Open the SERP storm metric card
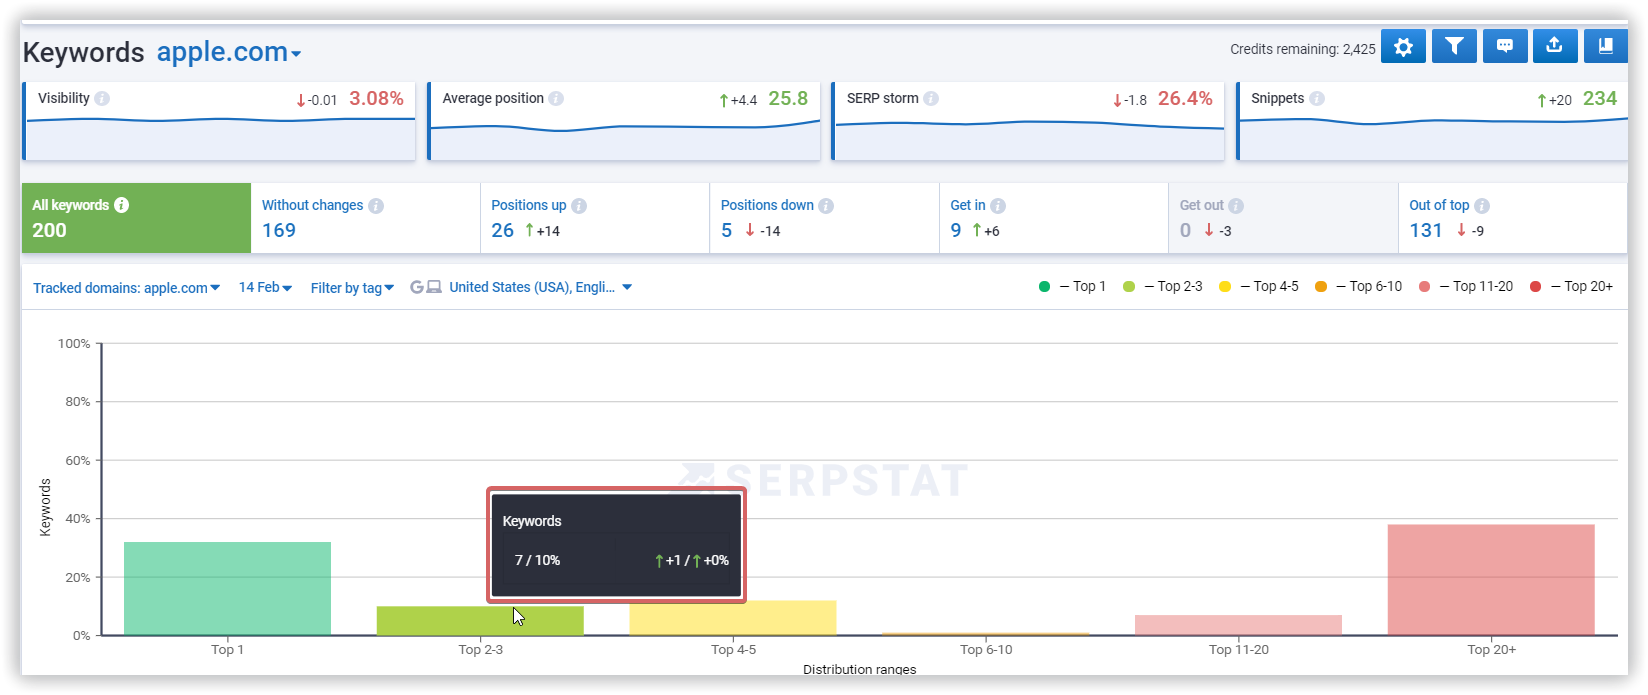Screen dimensions: 1648x695 1028,121
